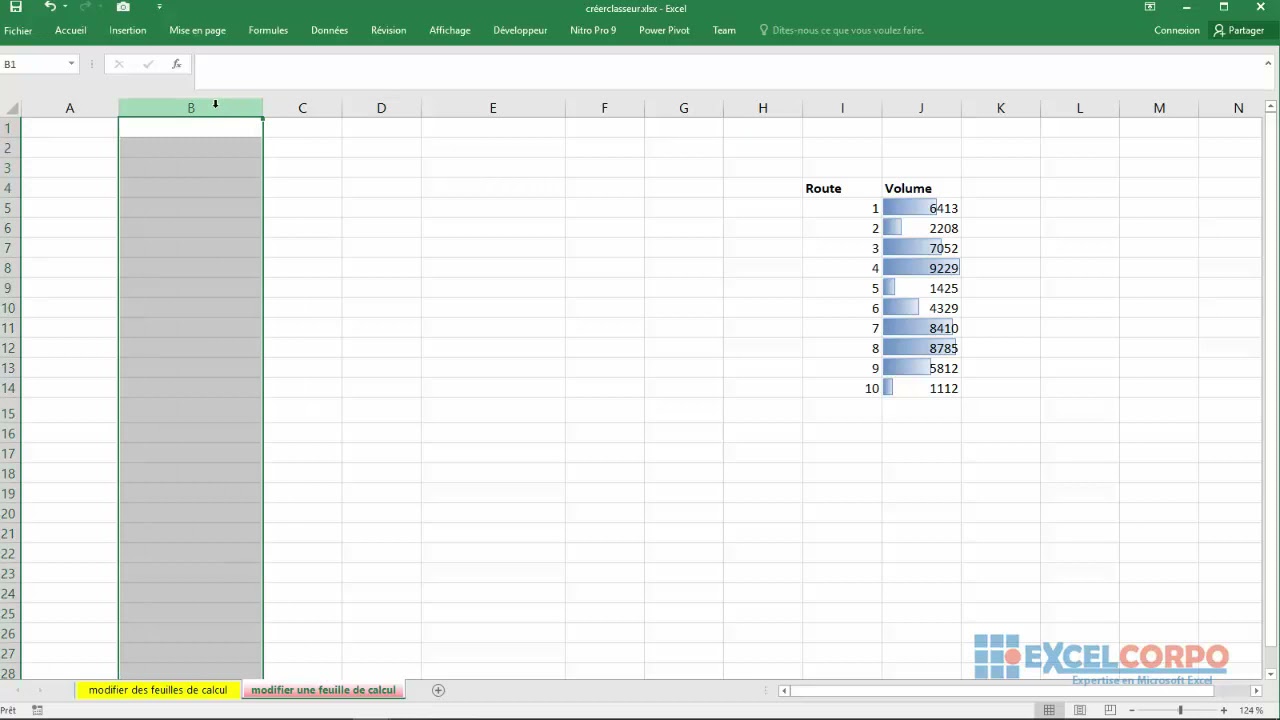Switch to Page Break Preview icon
Viewport: 1280px width, 720px height.
coord(1110,710)
